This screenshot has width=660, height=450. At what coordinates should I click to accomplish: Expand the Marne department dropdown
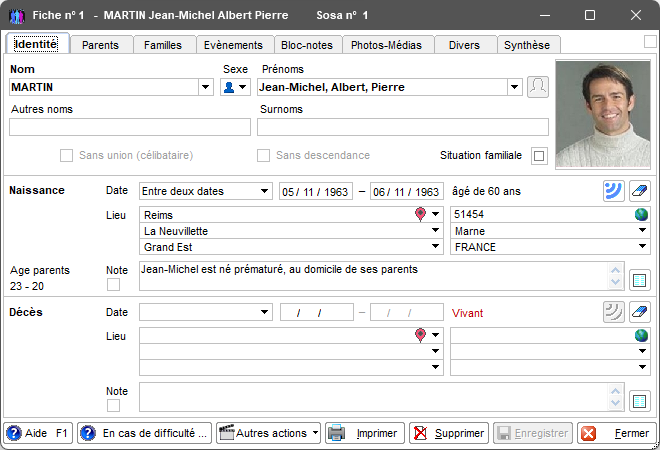[642, 230]
